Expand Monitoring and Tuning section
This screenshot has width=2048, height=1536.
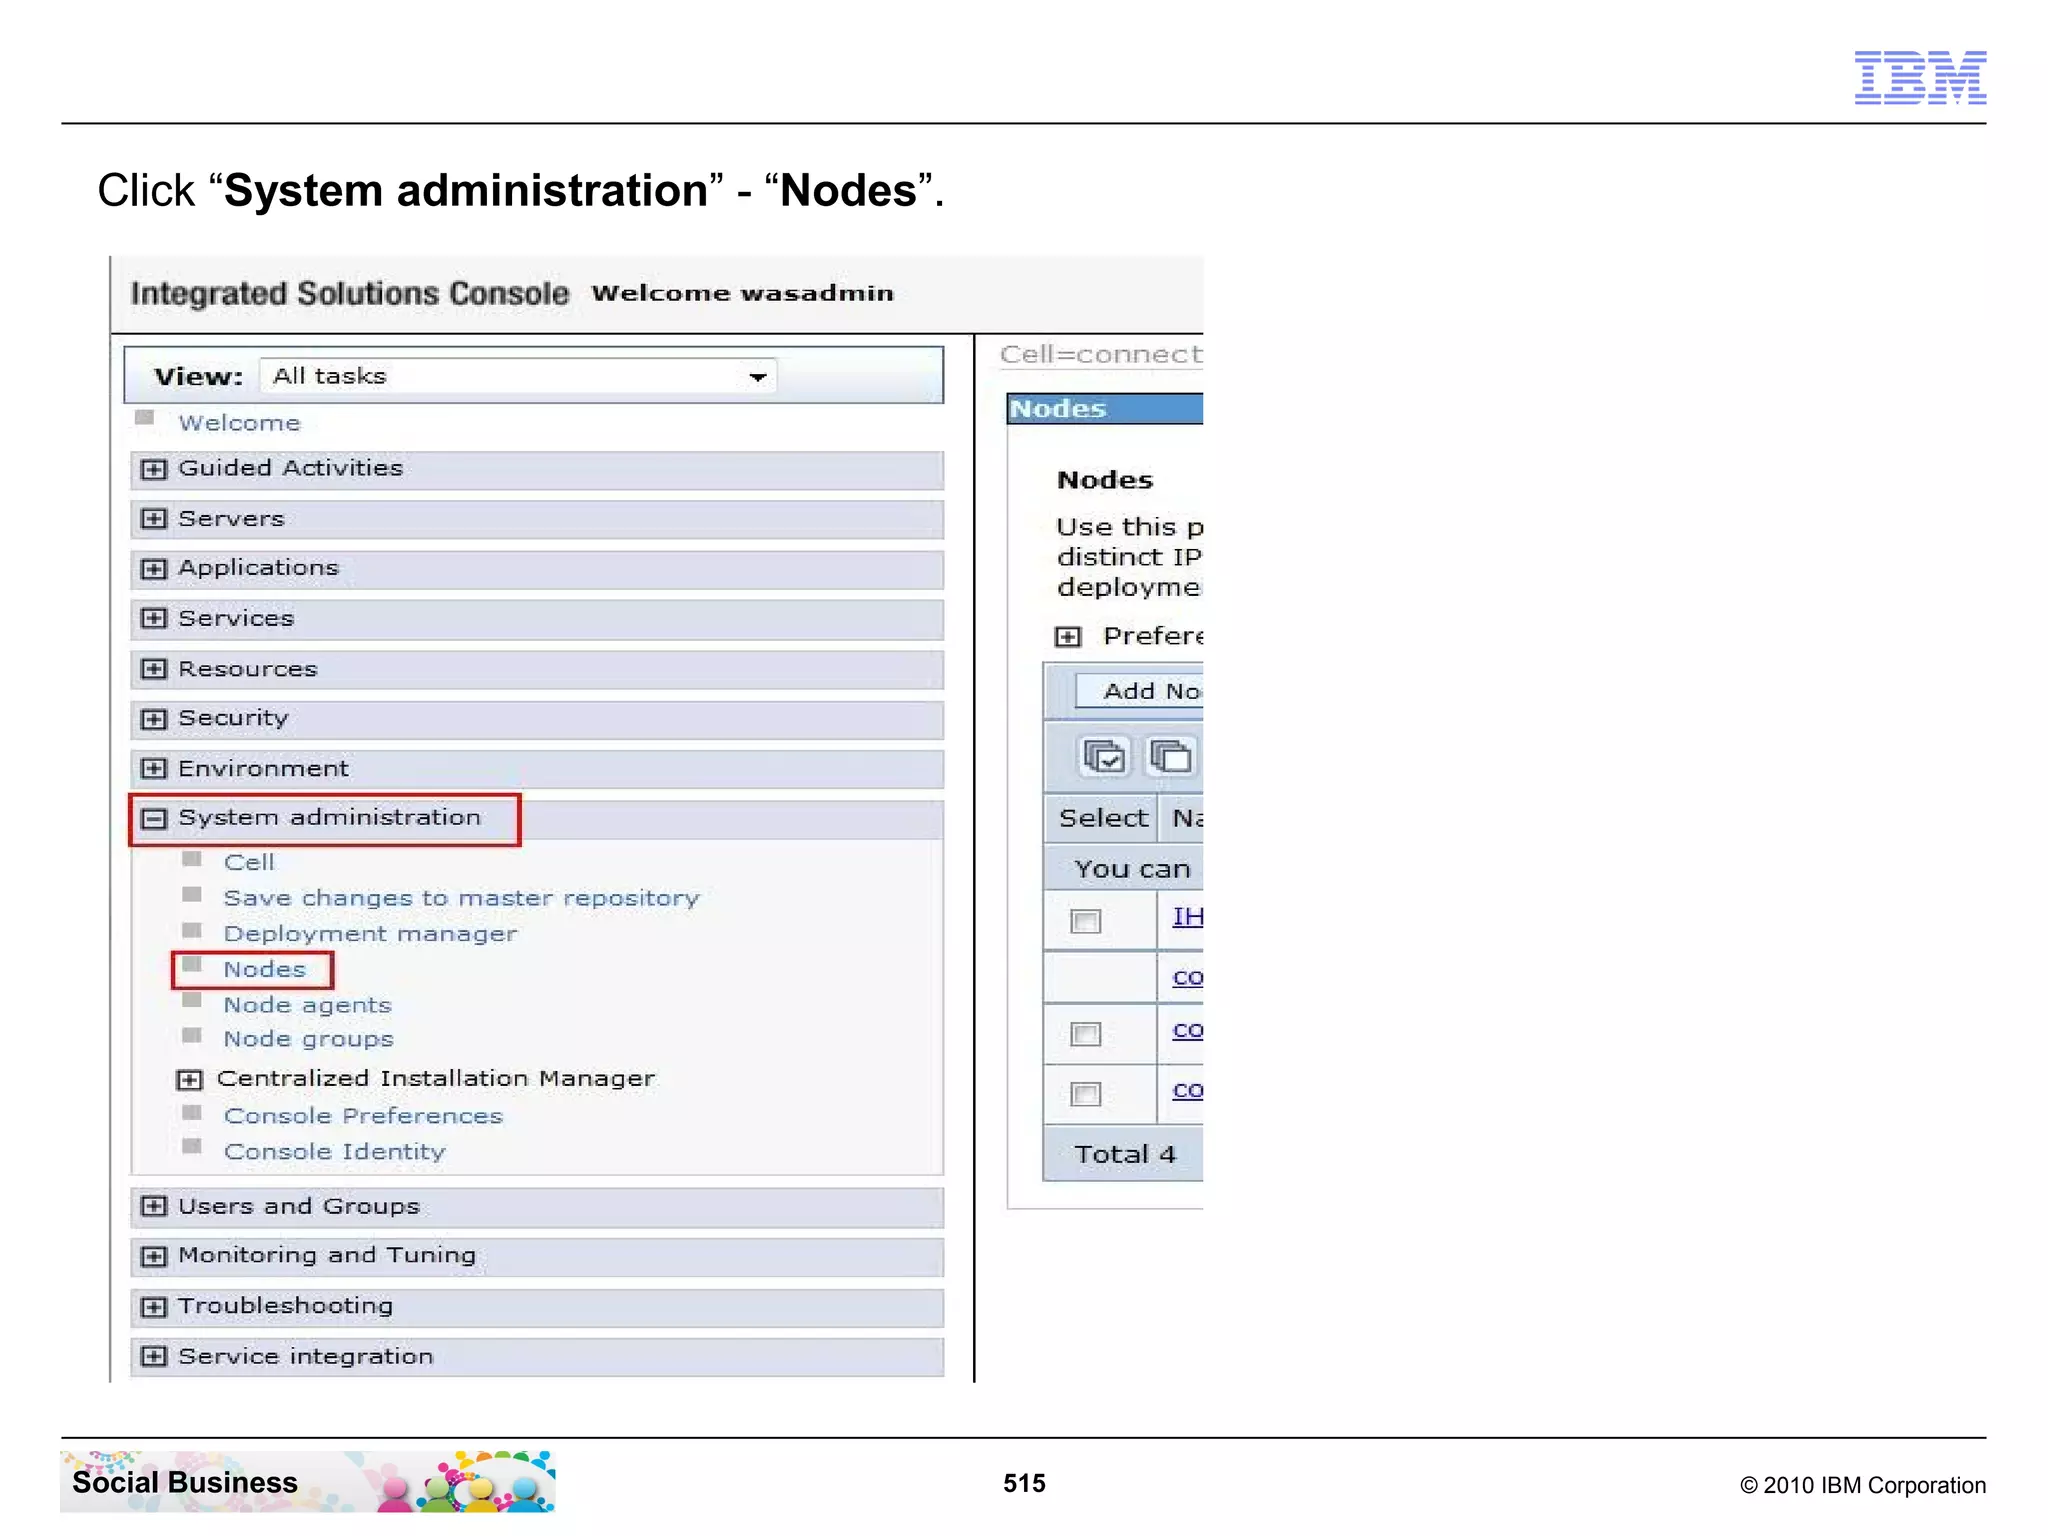(x=153, y=1256)
